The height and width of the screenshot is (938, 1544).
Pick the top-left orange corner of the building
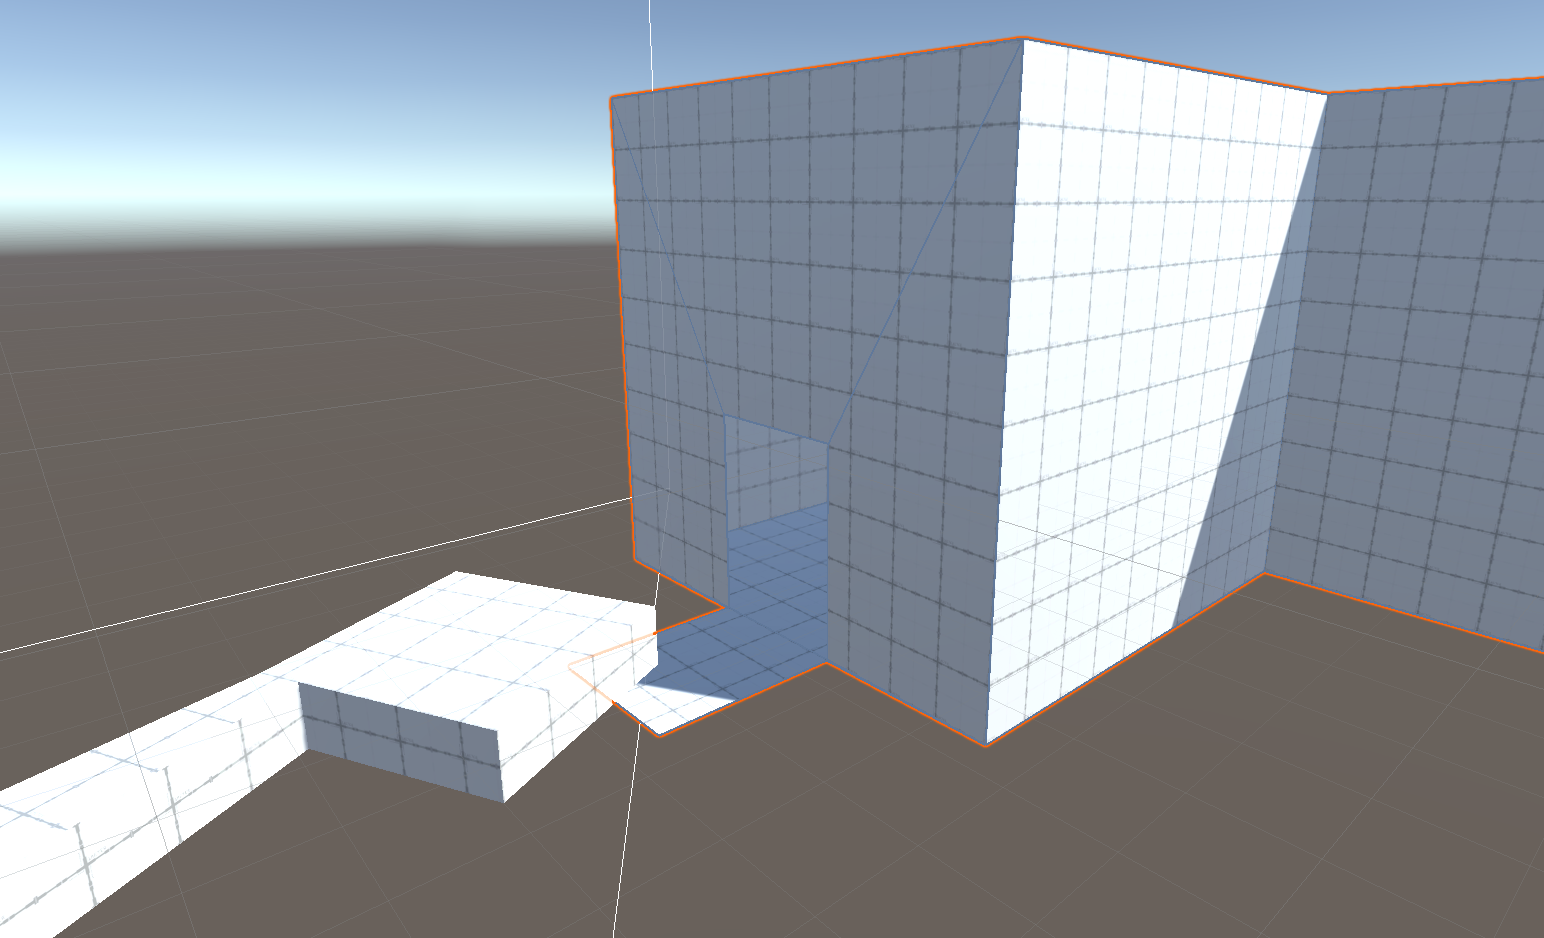[x=611, y=97]
